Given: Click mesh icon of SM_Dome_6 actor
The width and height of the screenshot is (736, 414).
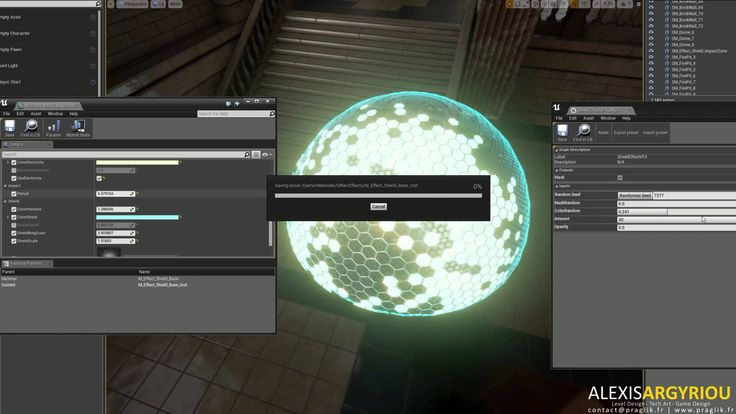Looking at the screenshot, I should click(x=667, y=32).
